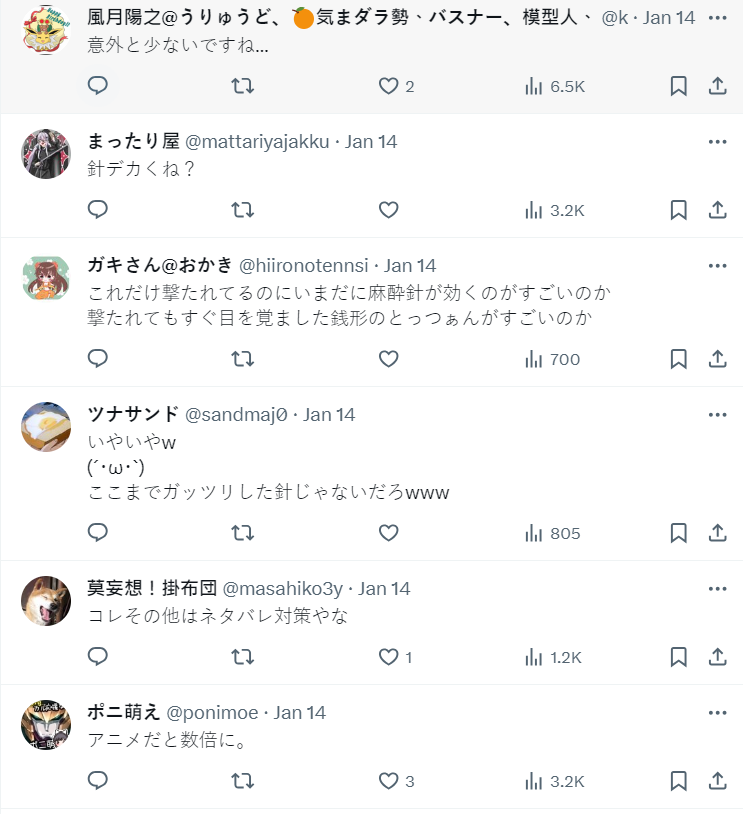Share 風月陽之's tweet at top
The image size is (743, 814).
[717, 86]
